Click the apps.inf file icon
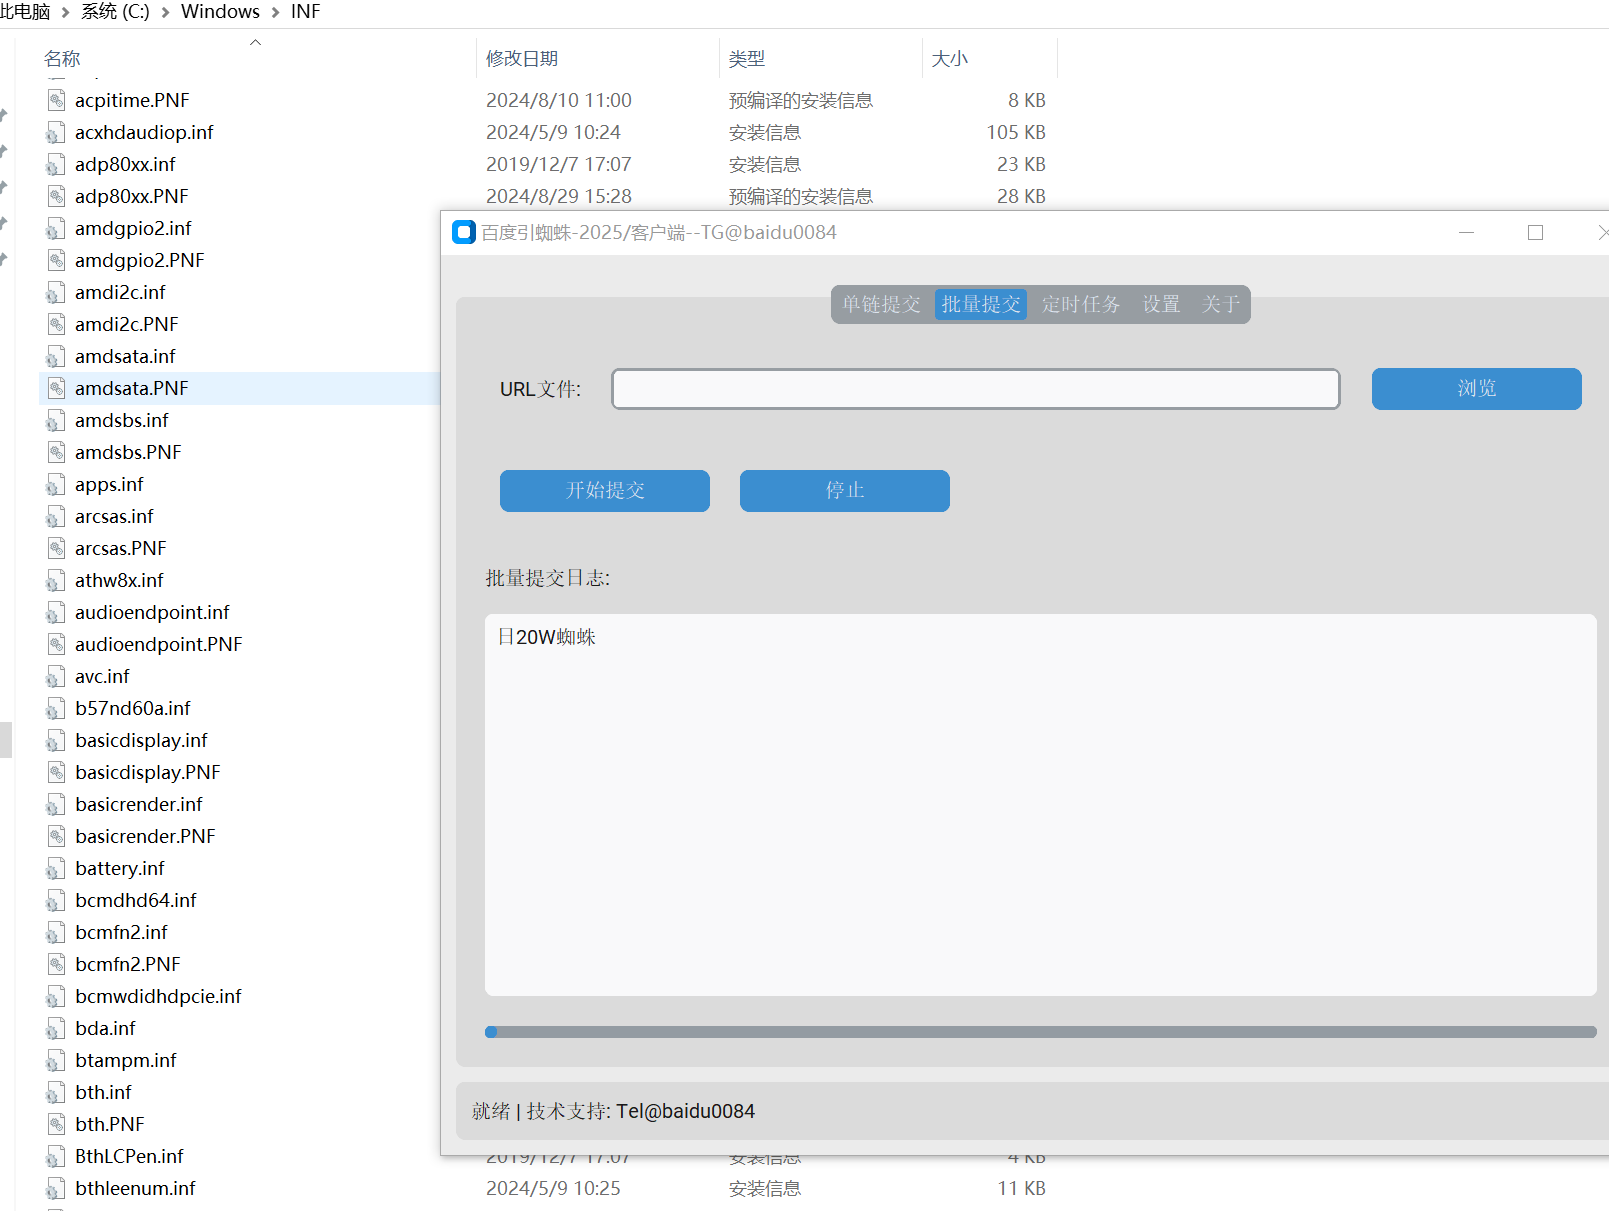The height and width of the screenshot is (1211, 1609). pos(56,484)
